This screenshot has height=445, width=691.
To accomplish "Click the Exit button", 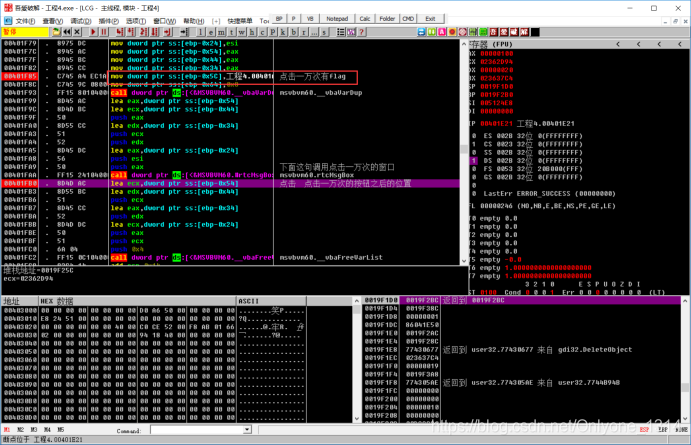I will [430, 19].
